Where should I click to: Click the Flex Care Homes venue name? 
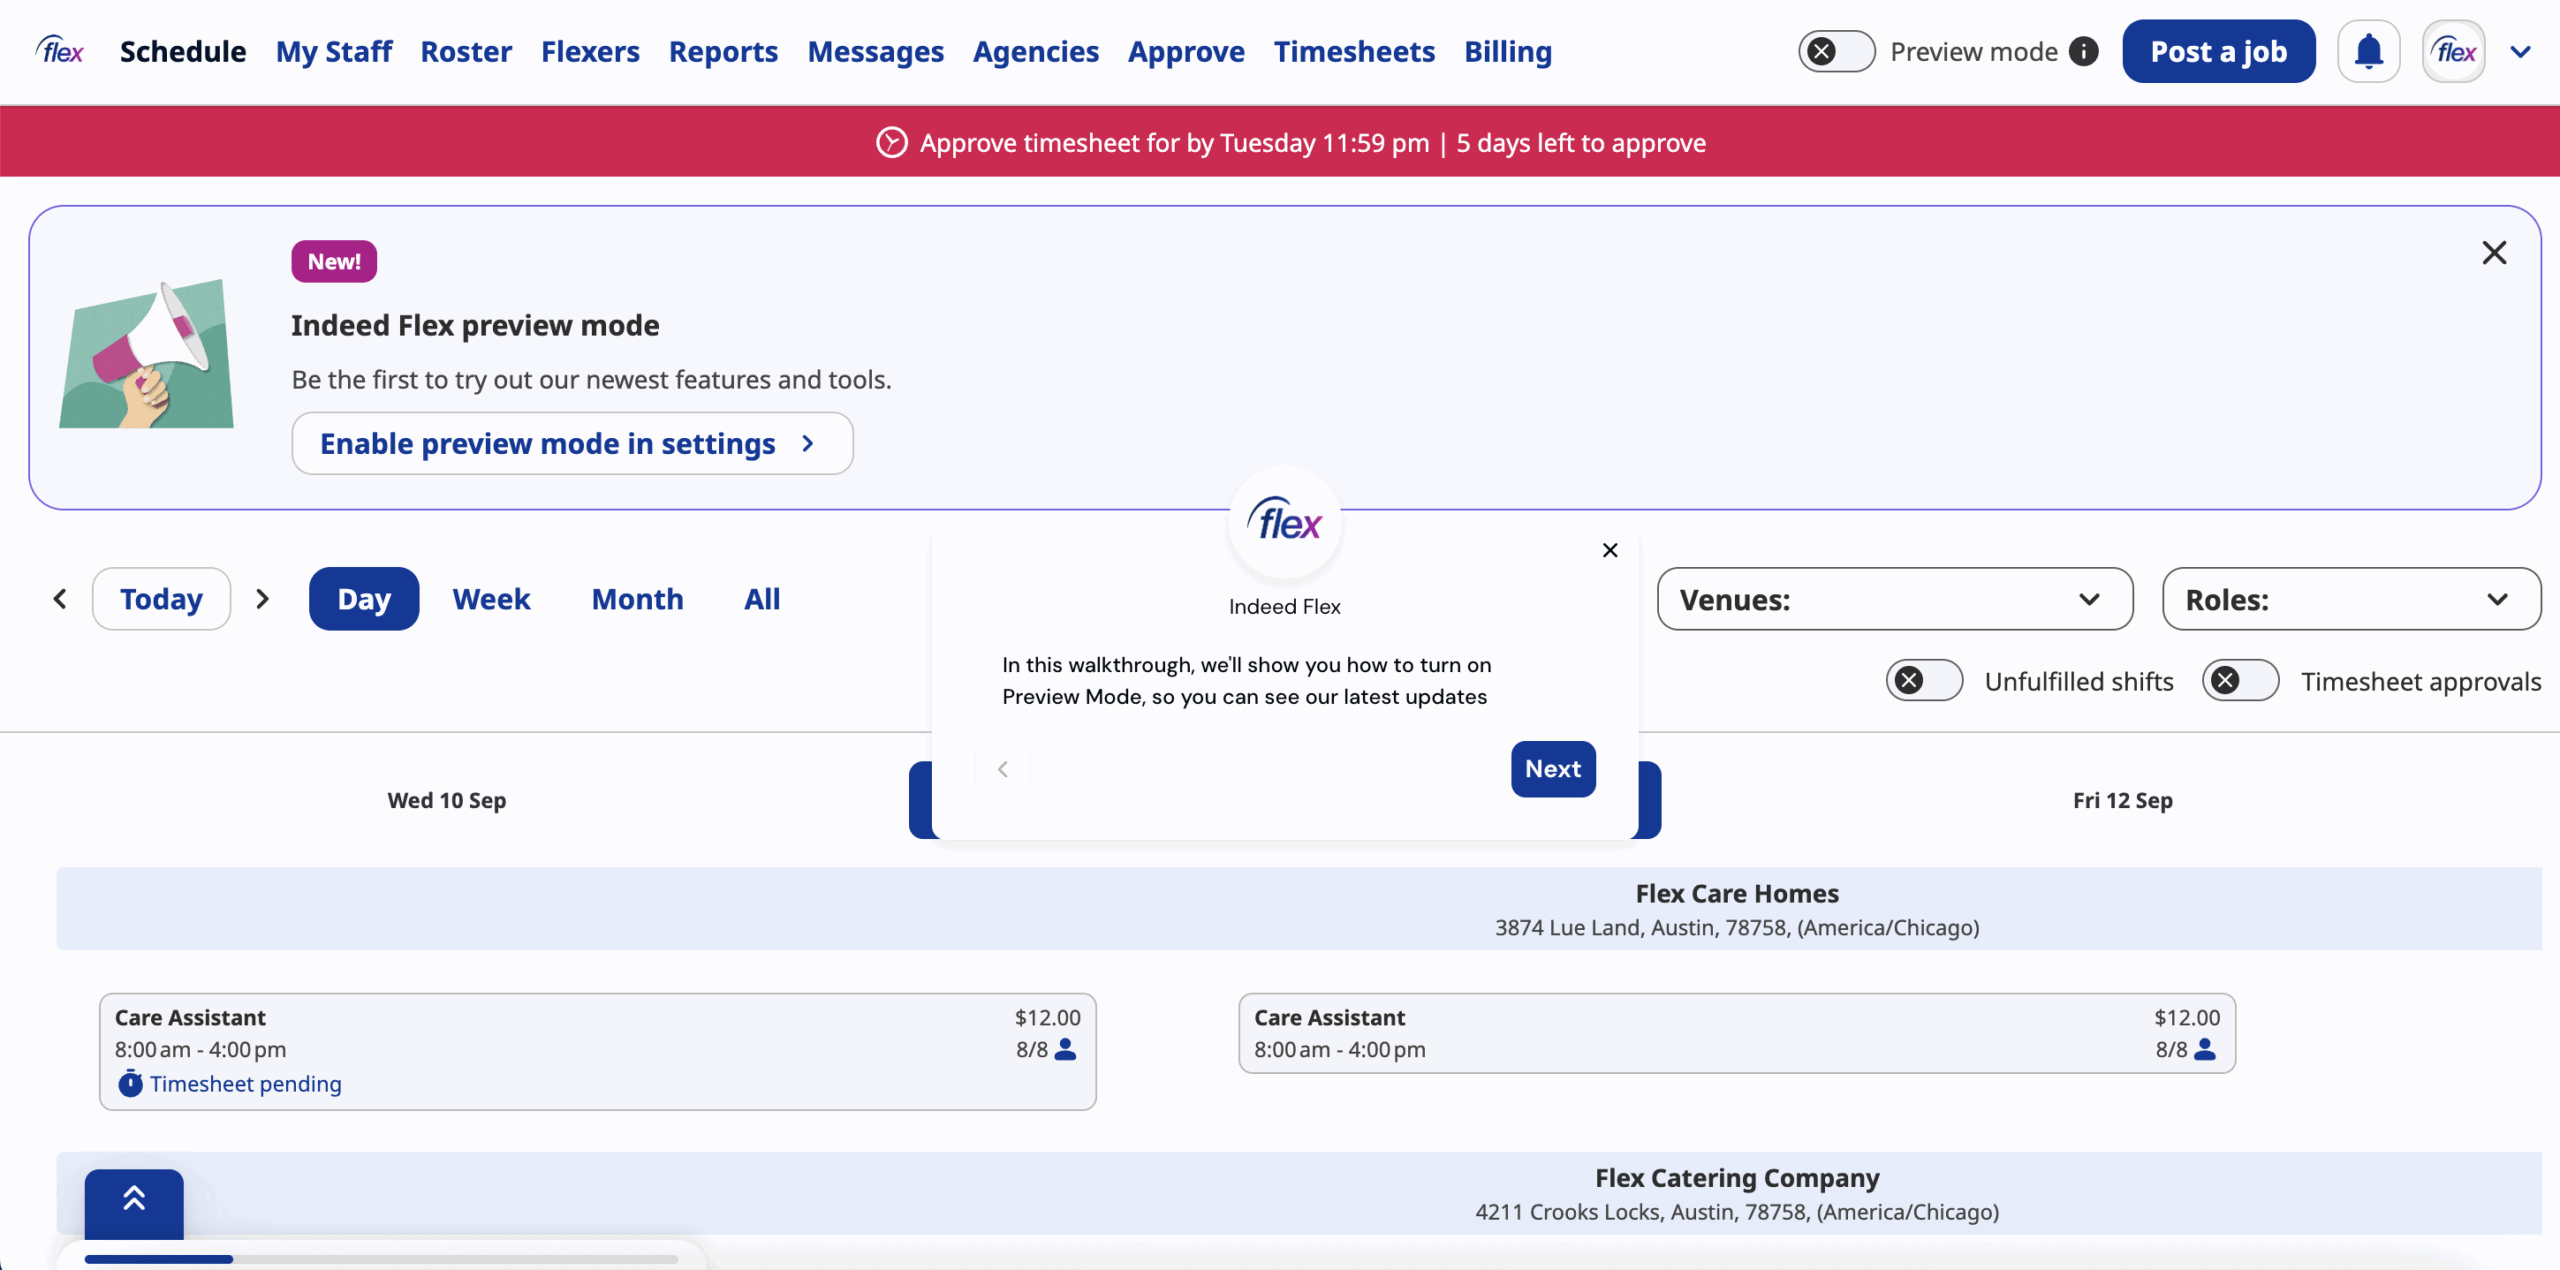pos(1737,893)
